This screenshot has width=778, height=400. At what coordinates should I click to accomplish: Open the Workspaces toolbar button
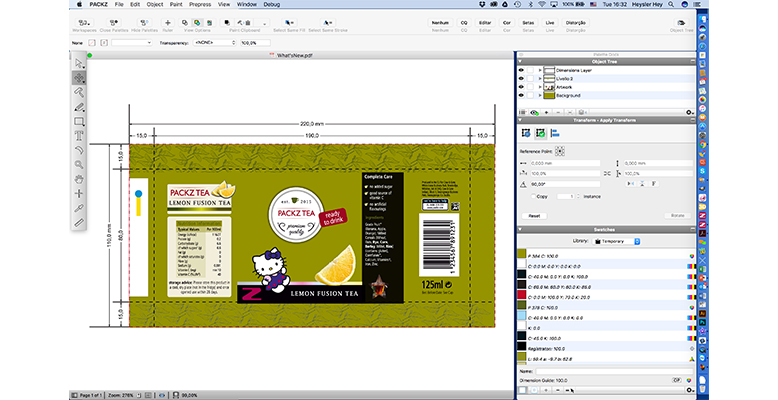(84, 23)
